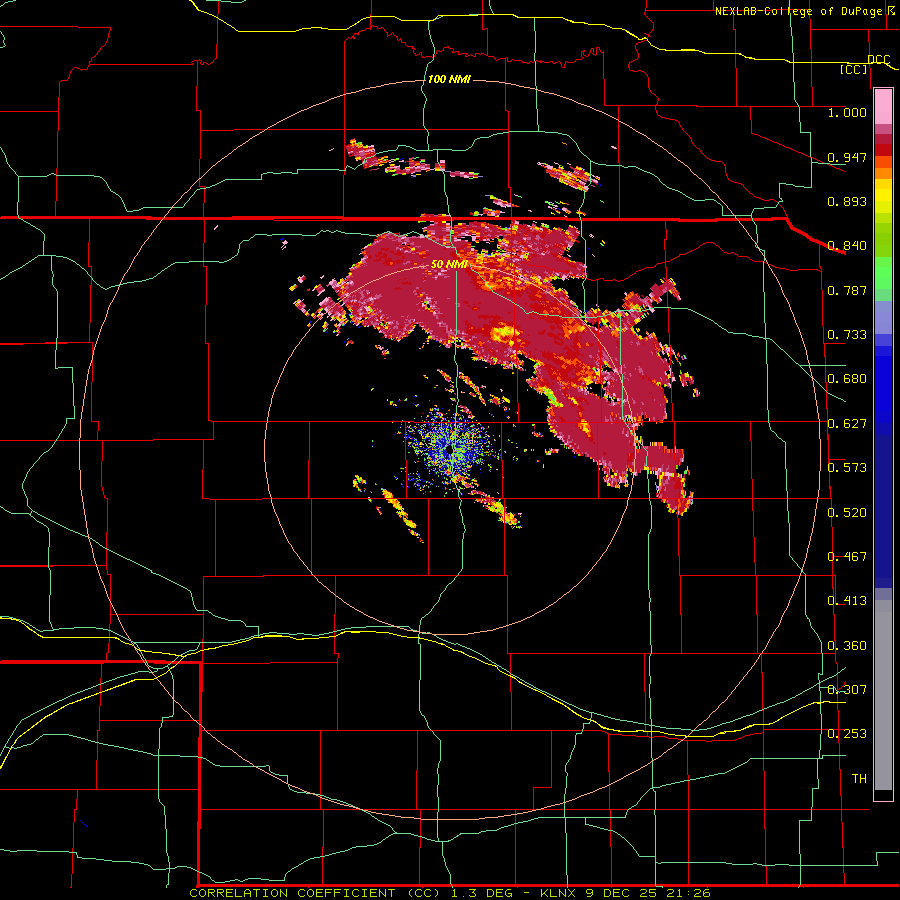
Task: Select the 0.573 scale value
Action: click(x=847, y=468)
